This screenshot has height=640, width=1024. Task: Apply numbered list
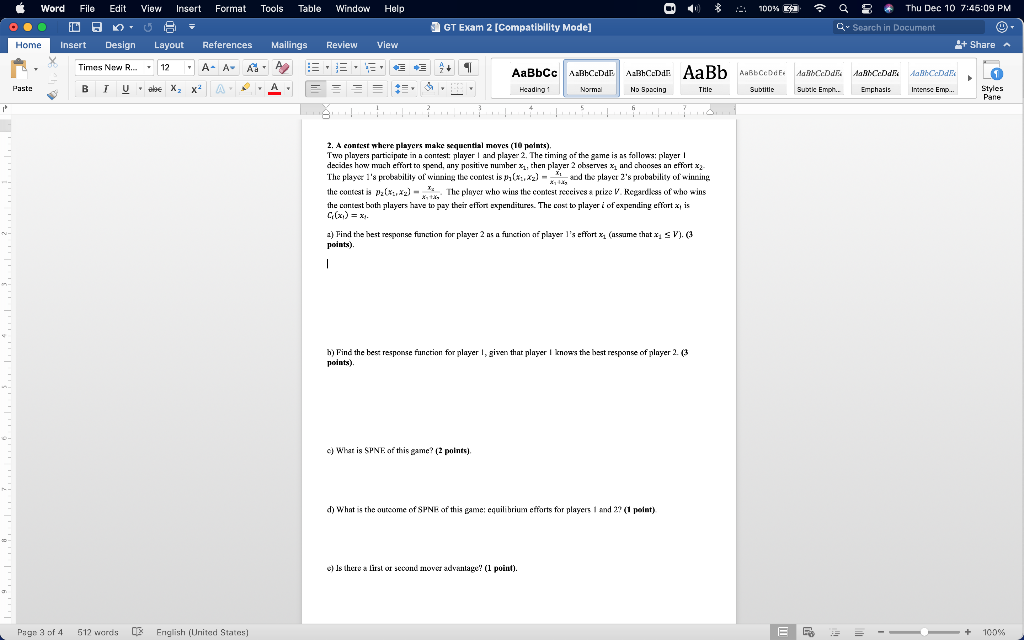[x=341, y=67]
